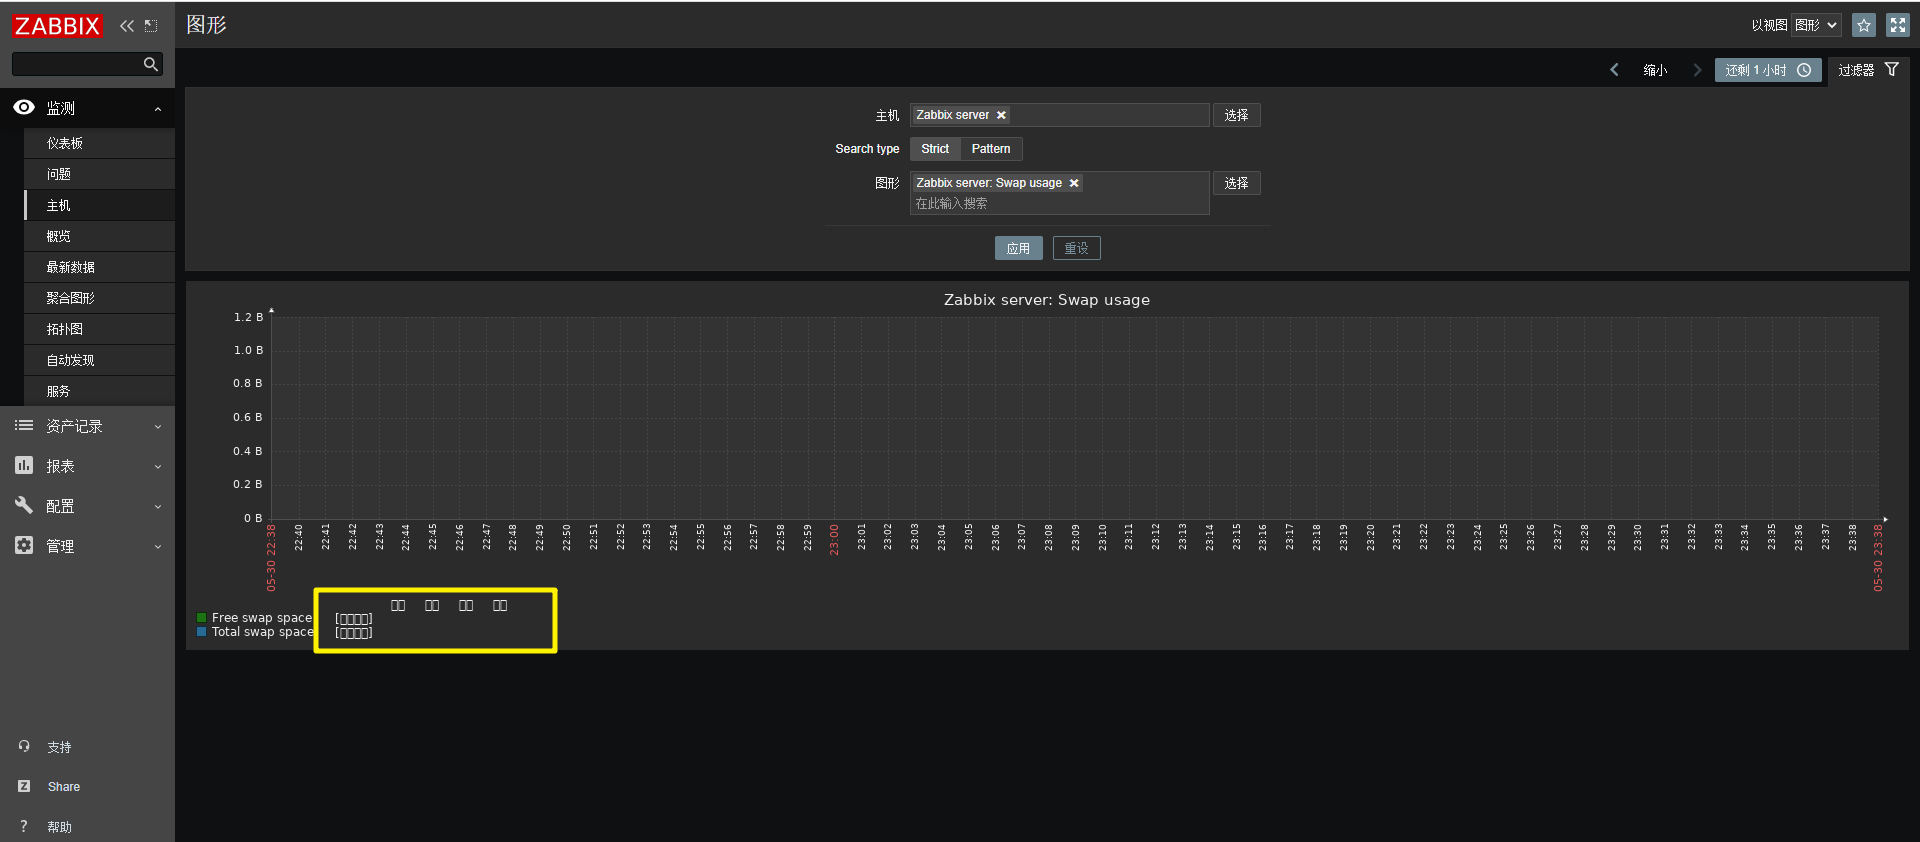Click the help question mark icon

click(24, 826)
